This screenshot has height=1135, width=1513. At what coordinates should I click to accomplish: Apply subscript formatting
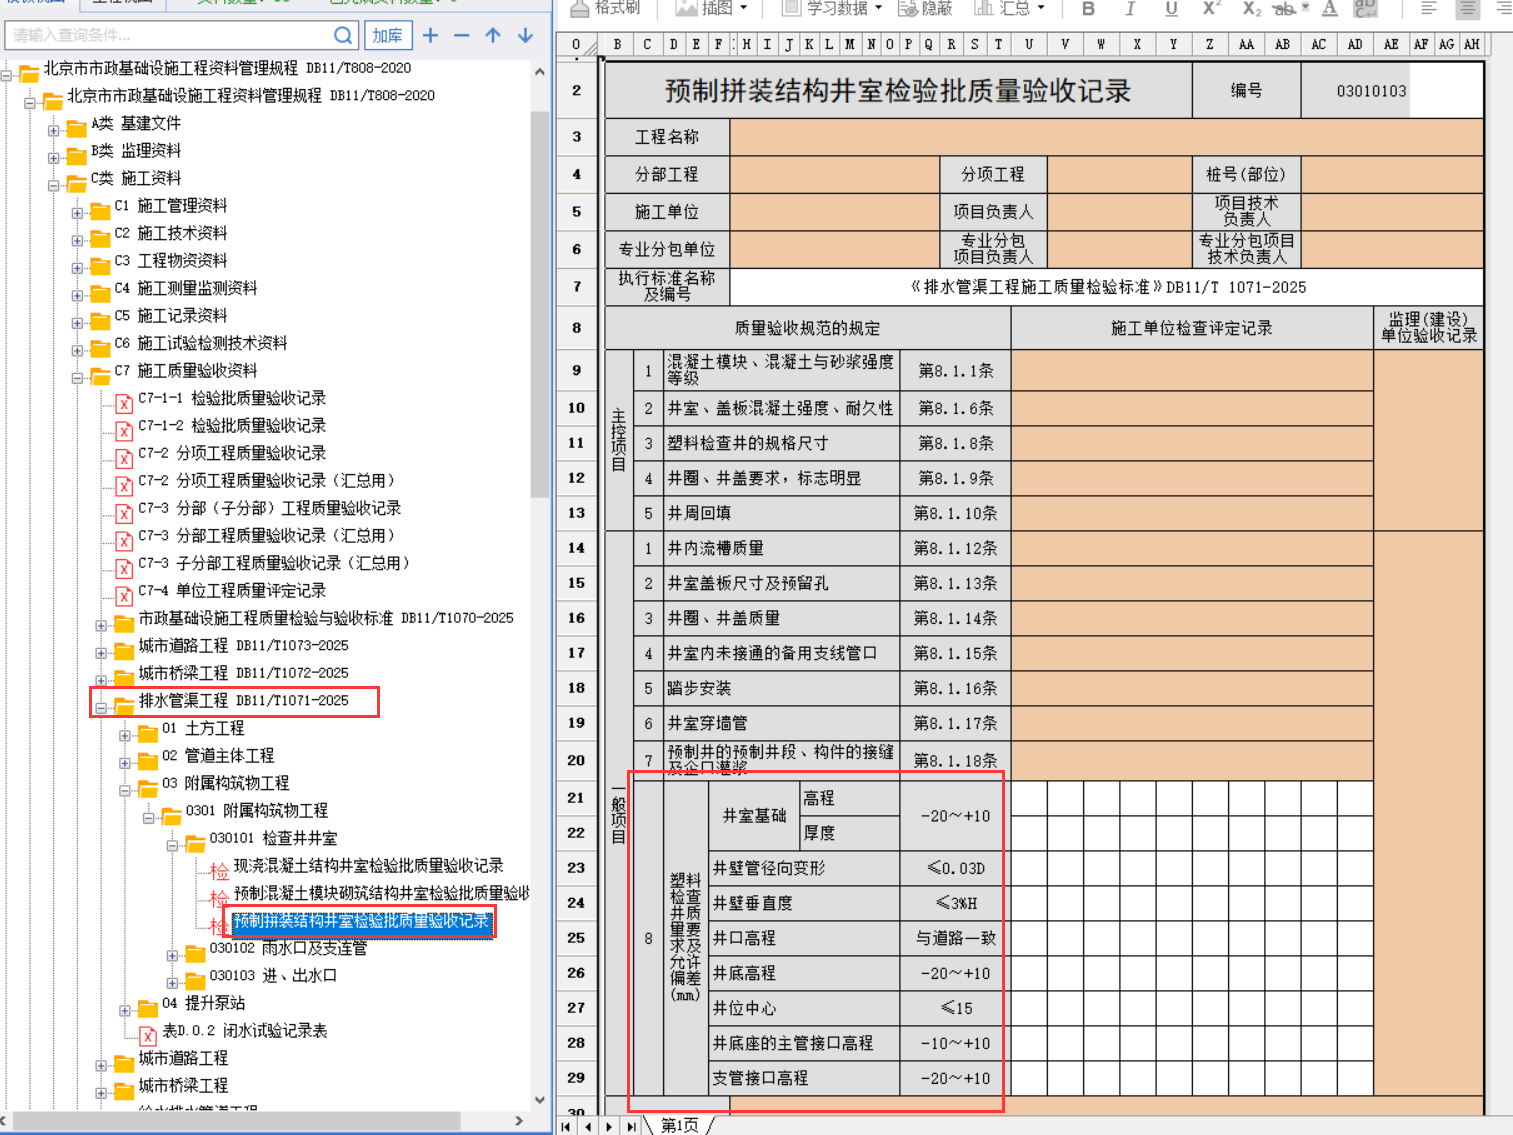point(1251,8)
